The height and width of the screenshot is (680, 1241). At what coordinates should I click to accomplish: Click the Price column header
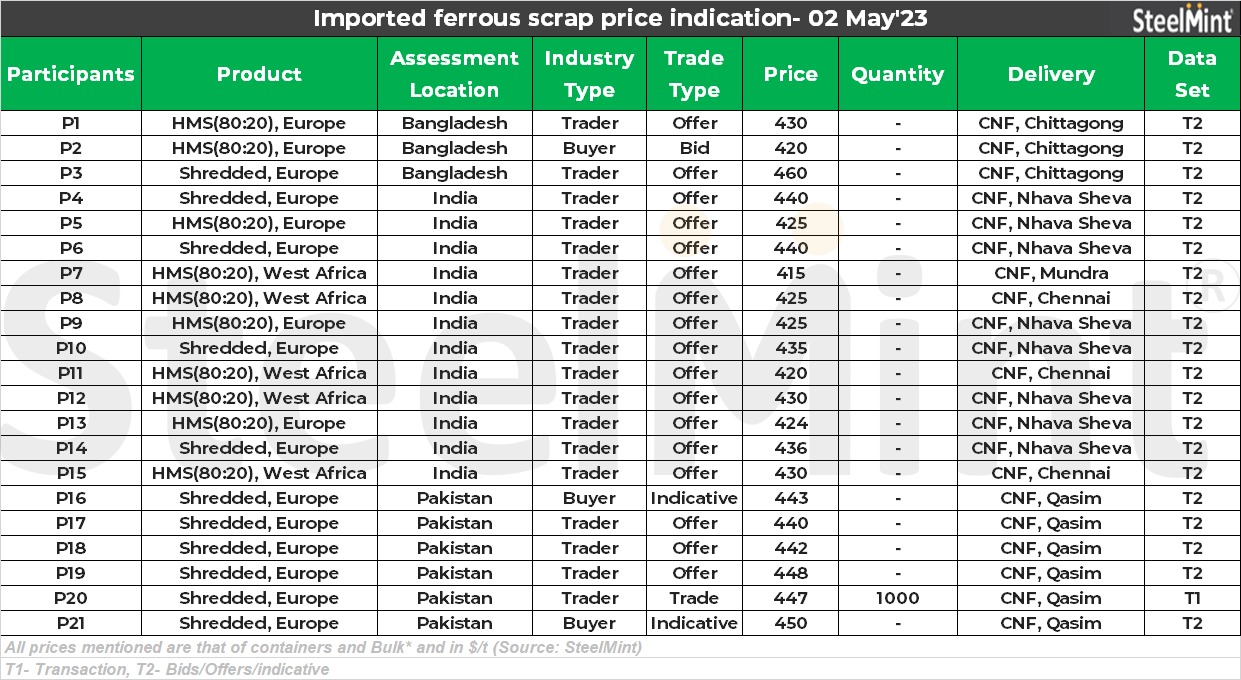pyautogui.click(x=790, y=74)
